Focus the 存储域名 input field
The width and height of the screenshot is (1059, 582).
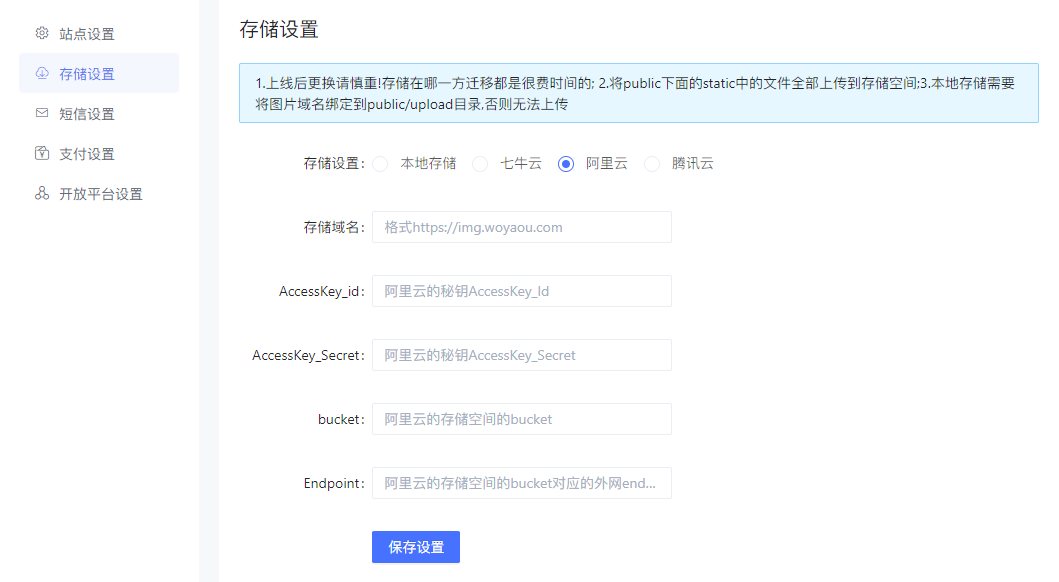coord(521,227)
